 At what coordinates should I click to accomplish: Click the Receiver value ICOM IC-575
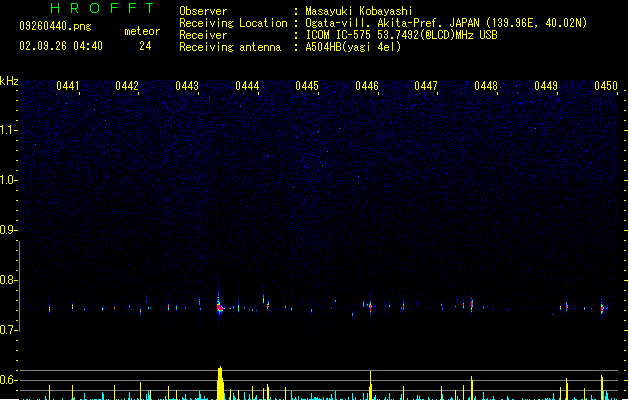point(339,35)
